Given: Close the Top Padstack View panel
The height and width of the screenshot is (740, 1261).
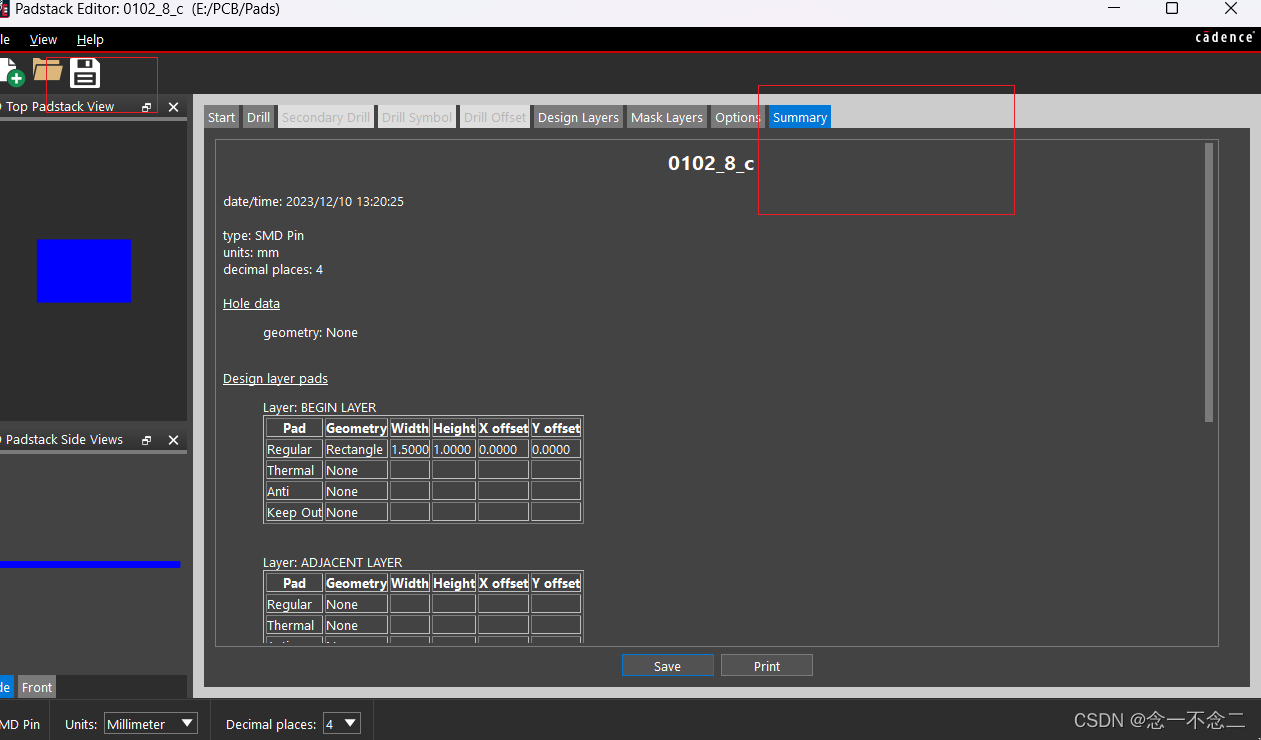Looking at the screenshot, I should tap(172, 106).
